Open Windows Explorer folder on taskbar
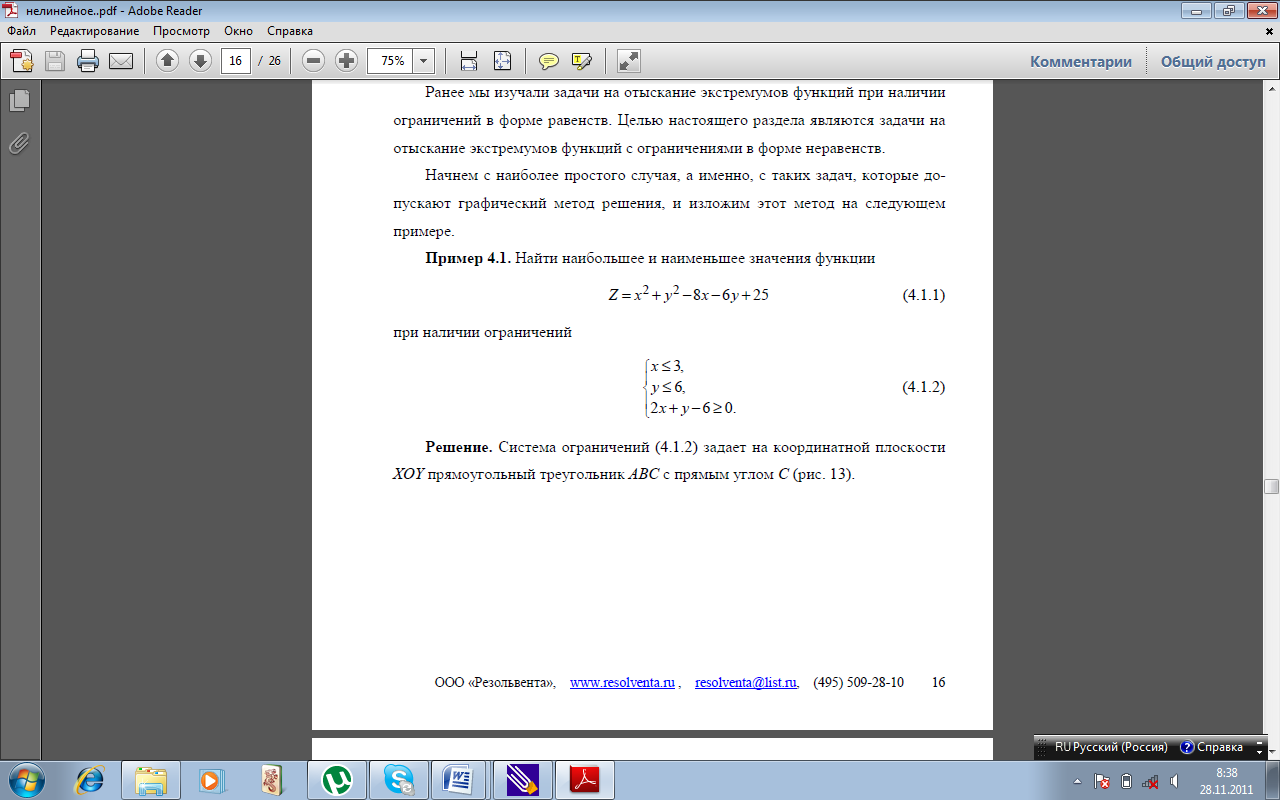Viewport: 1280px width, 800px height. [150, 780]
